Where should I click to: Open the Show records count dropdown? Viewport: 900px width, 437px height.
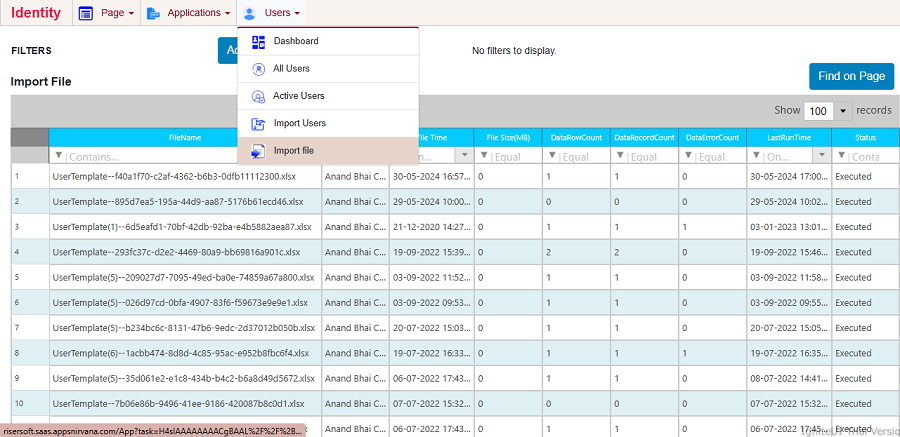click(843, 111)
